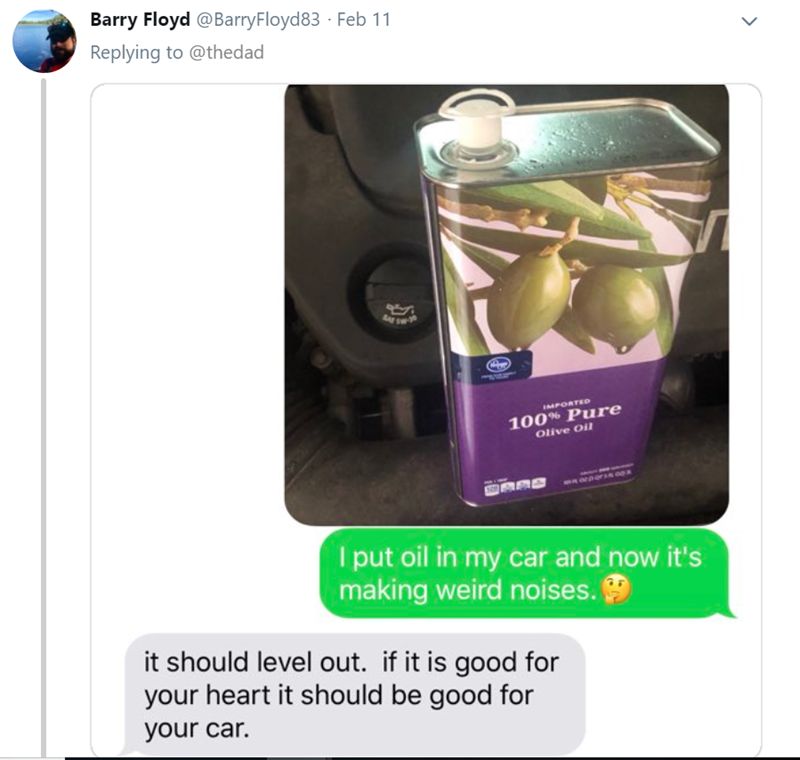Click the thinking face emoji
800x760 pixels.
pos(616,590)
